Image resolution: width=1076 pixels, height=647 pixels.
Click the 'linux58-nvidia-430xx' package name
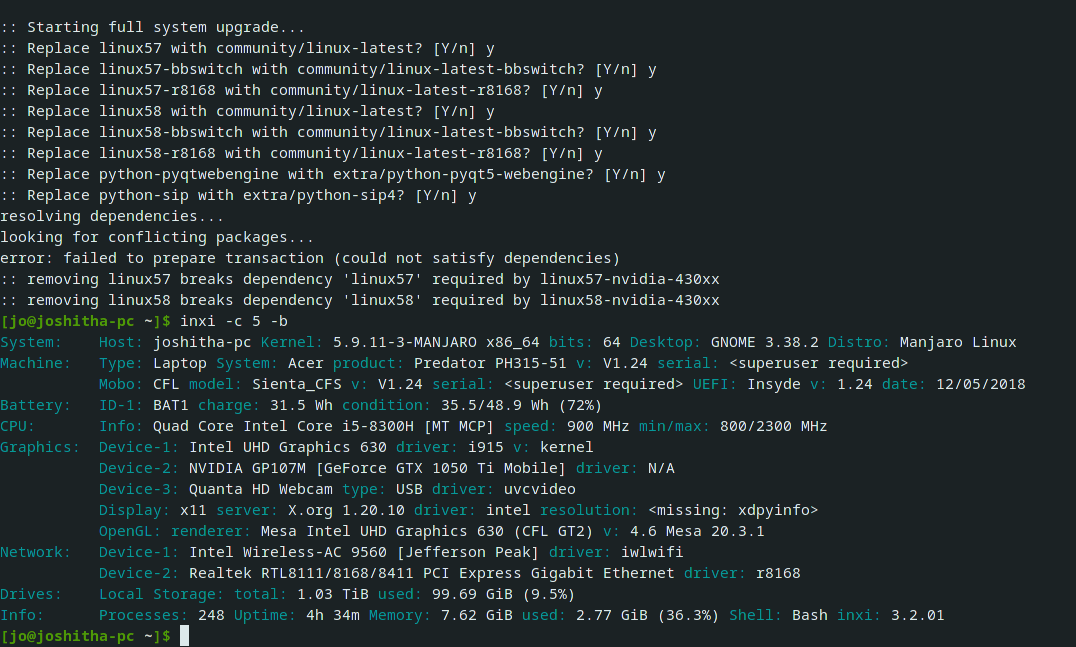coord(629,300)
